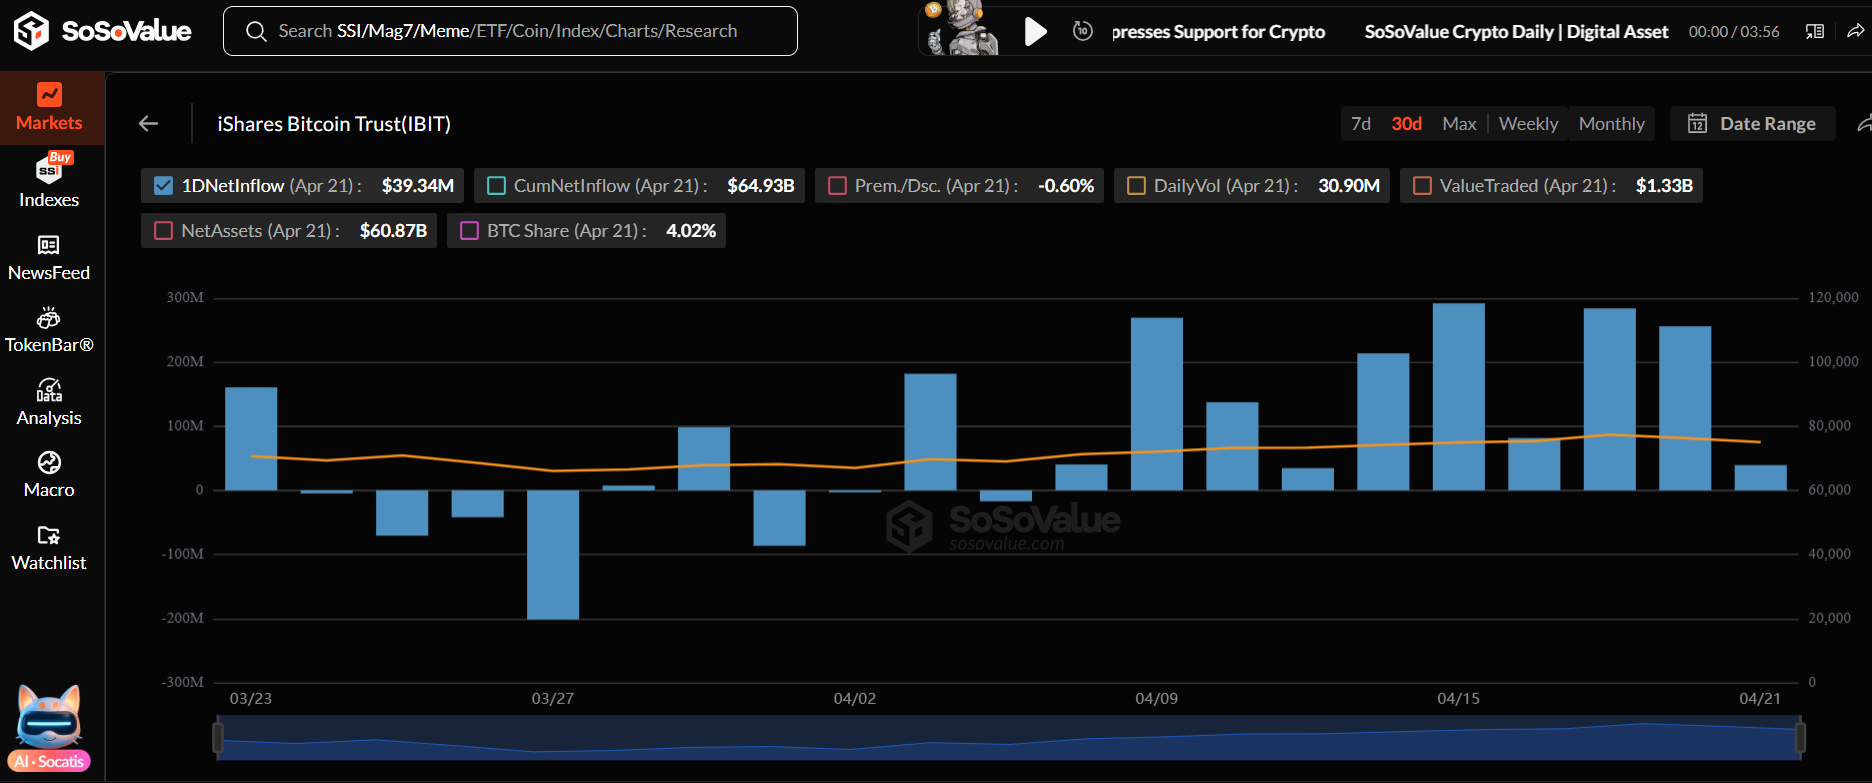
Task: Enable the Prem./Dsc. series checkbox
Action: click(x=837, y=186)
